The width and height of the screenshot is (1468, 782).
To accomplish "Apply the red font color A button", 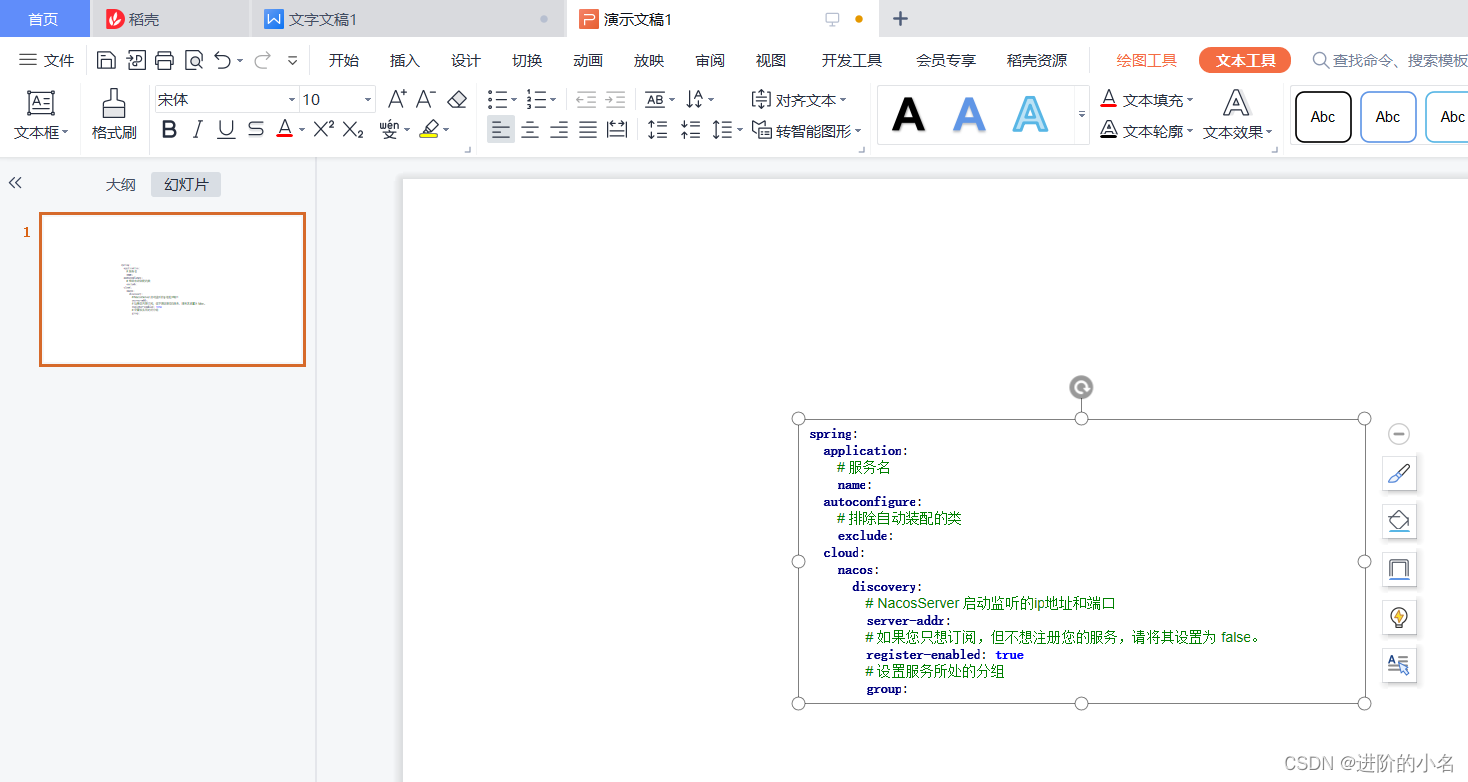I will pos(285,129).
